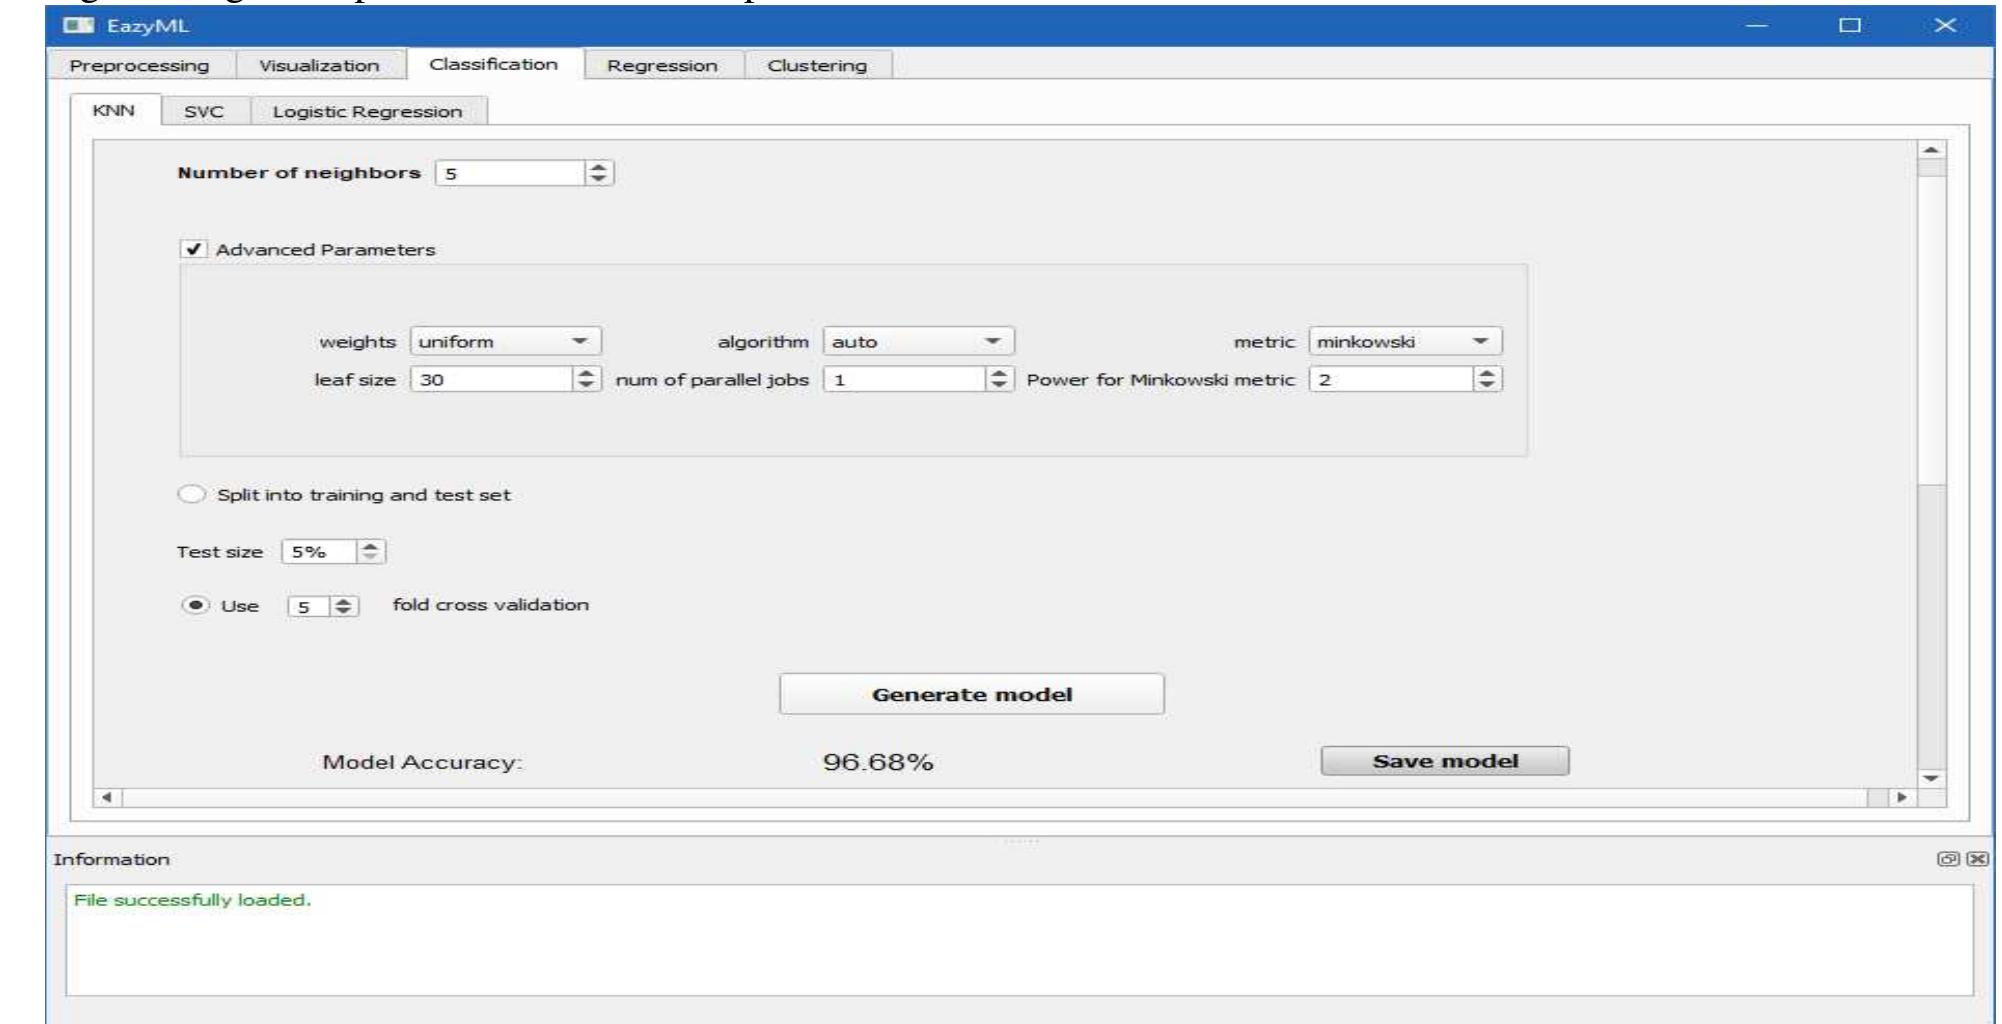Screen dimensions: 2002x1024
Task: Click the Save model button
Action: click(1445, 761)
